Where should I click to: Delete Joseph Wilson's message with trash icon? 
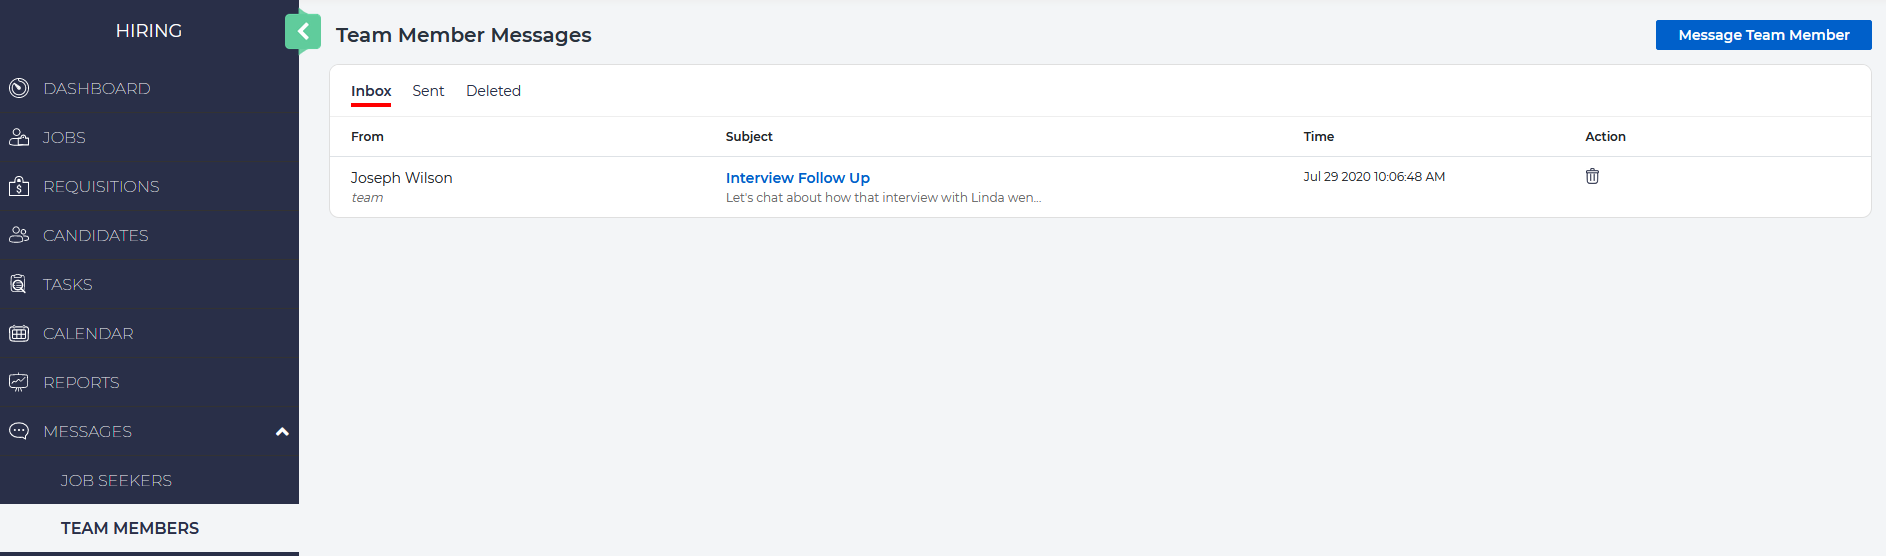coord(1592,177)
